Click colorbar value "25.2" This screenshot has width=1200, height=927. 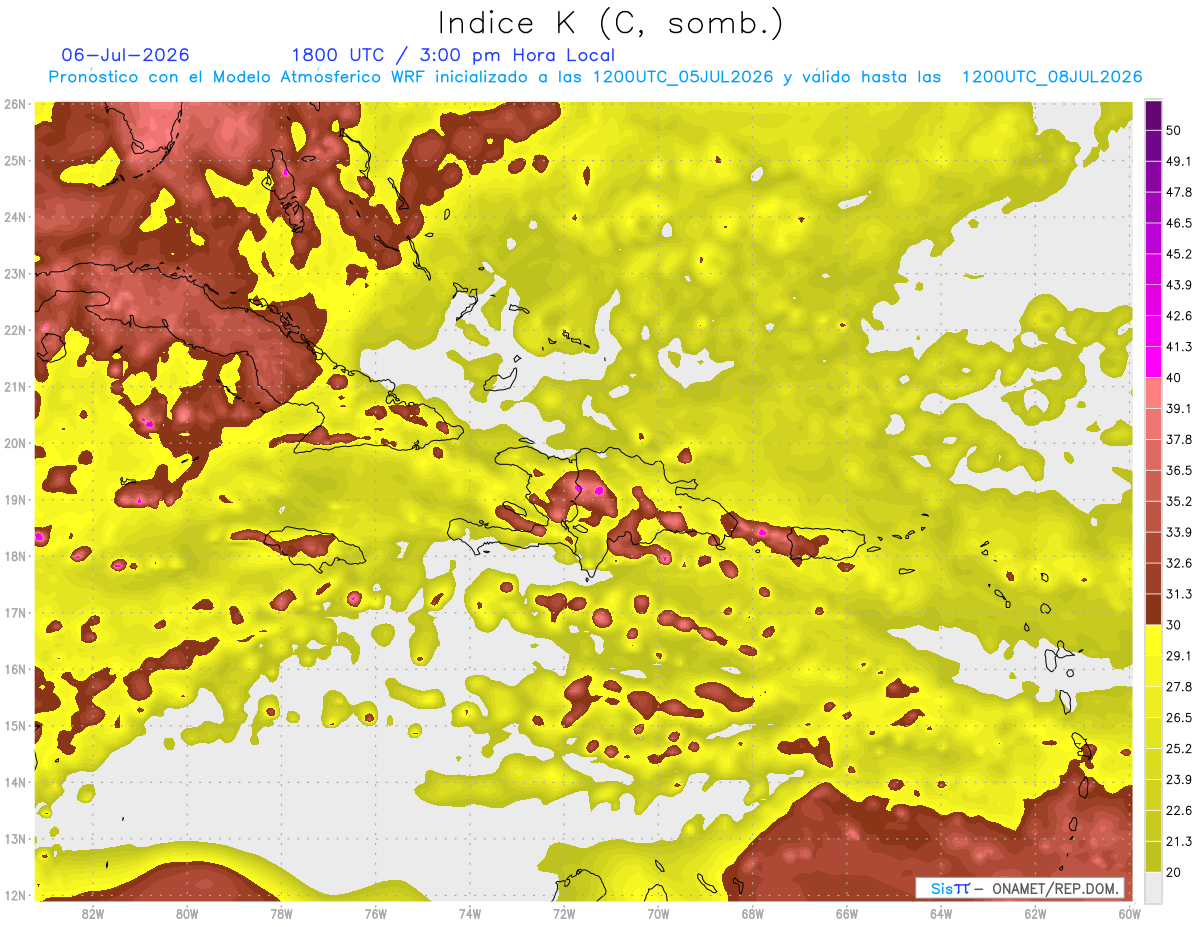coord(1179,748)
